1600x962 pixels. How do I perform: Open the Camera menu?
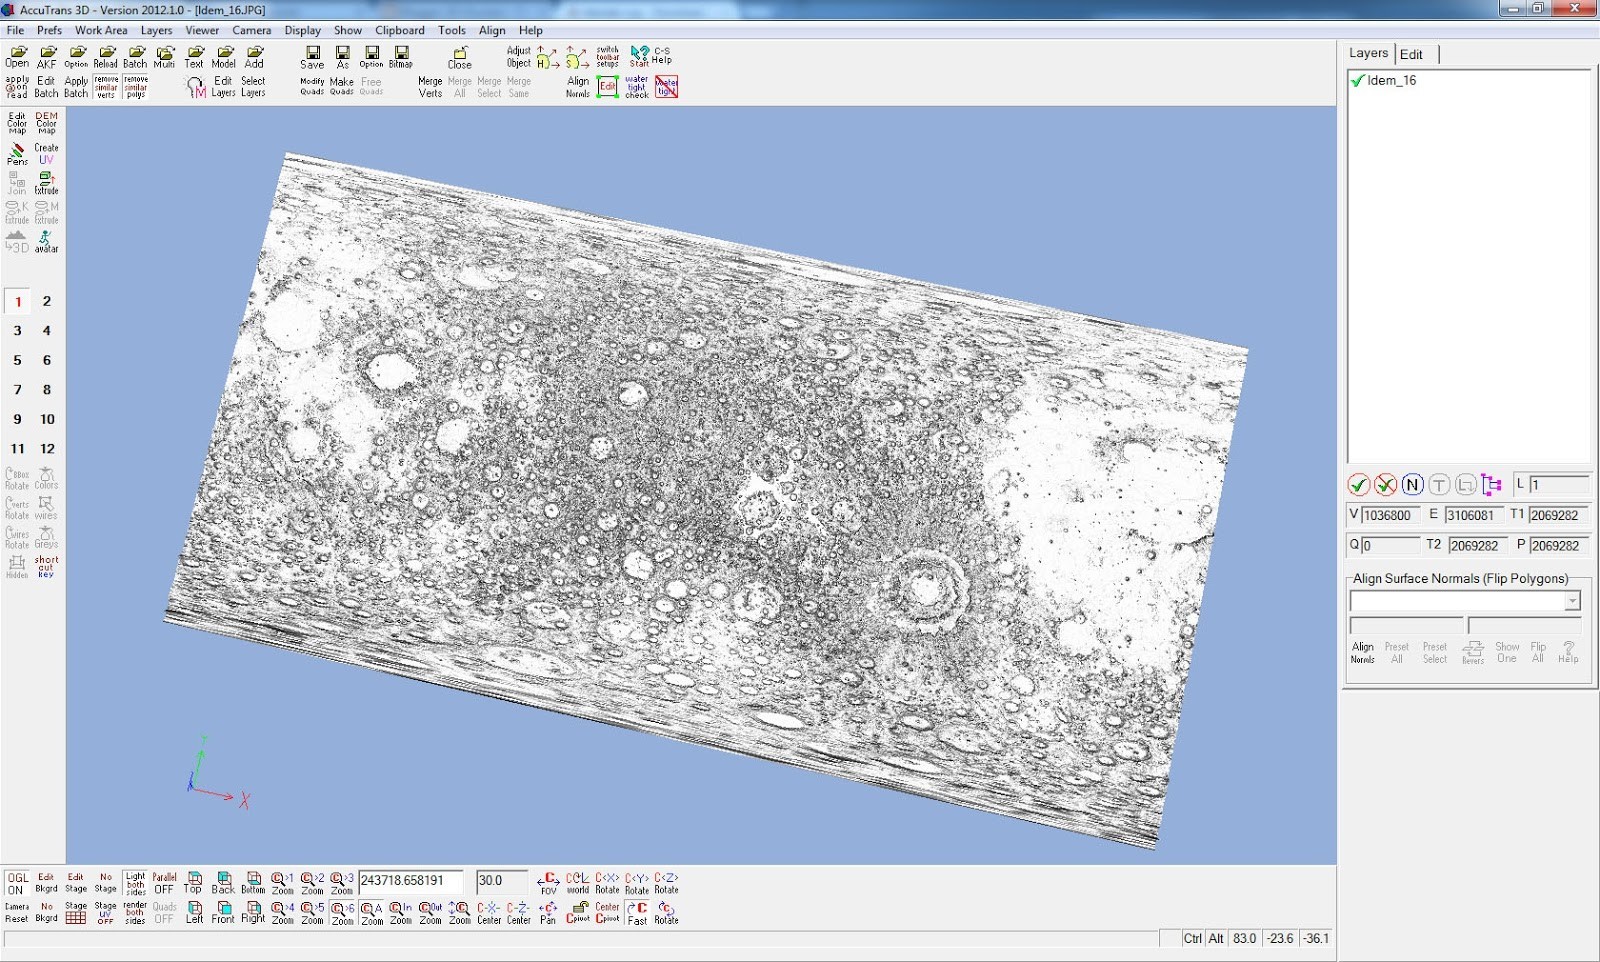(x=251, y=30)
